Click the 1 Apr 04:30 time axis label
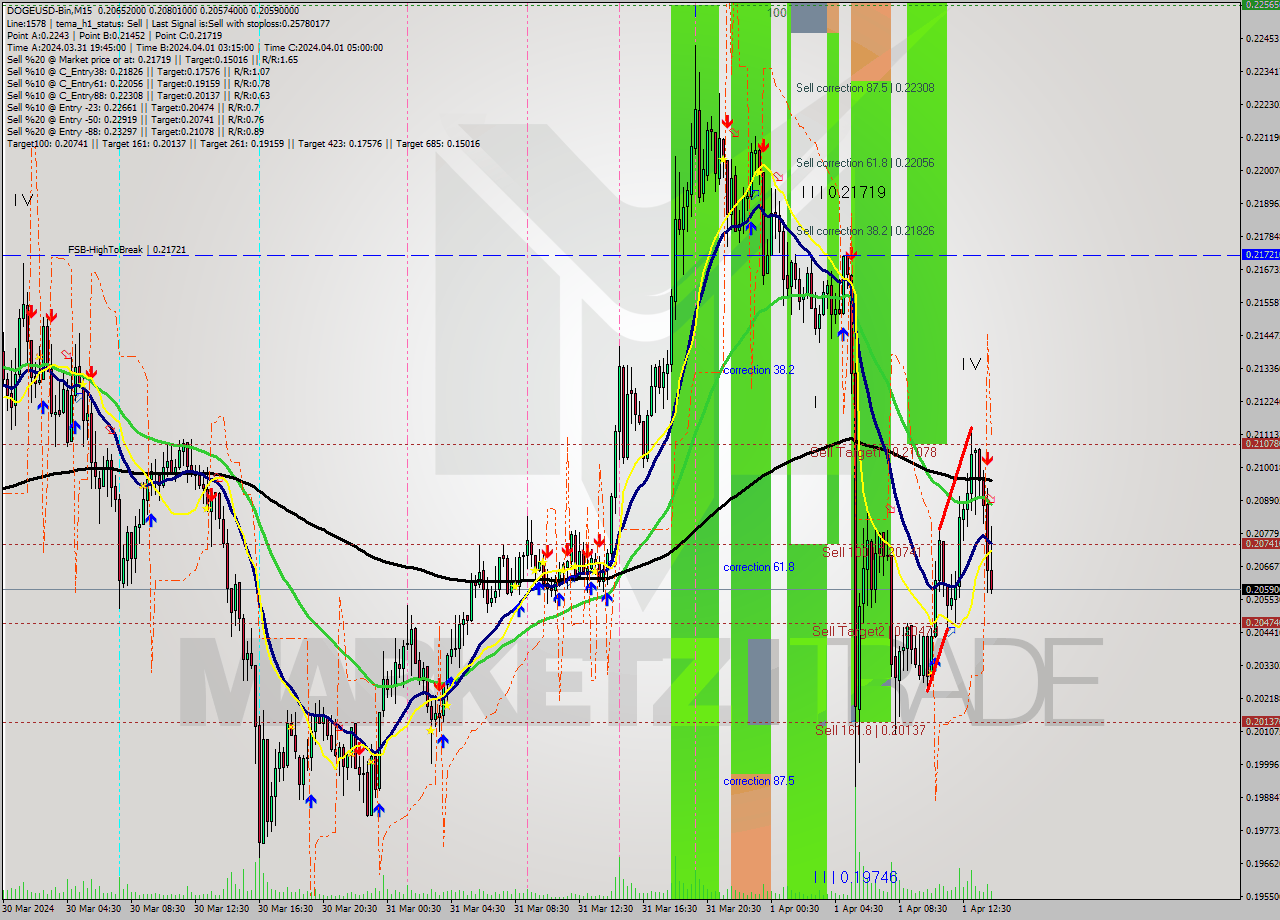Screen dimensions: 1280x920 858,909
